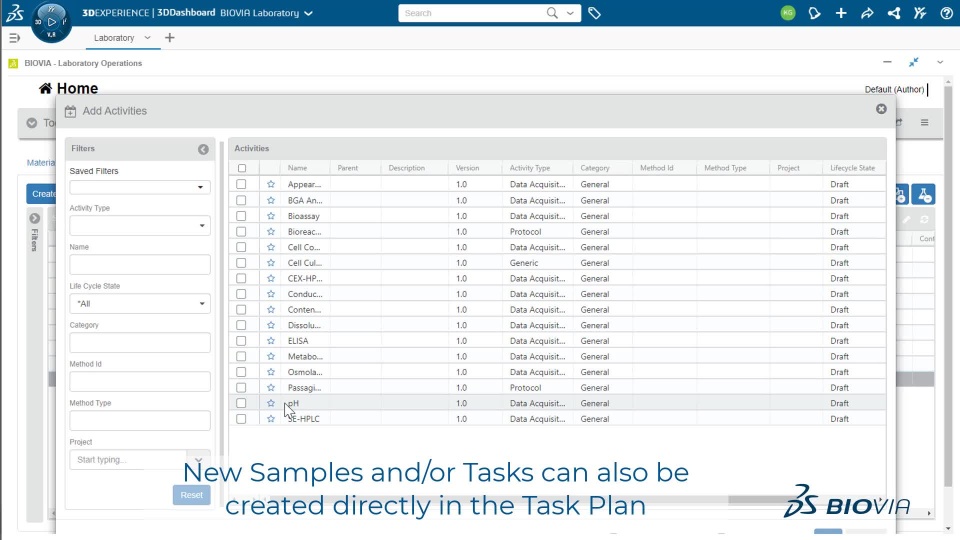
Task: Open the Life Cycle State dropdown
Action: tap(140, 304)
